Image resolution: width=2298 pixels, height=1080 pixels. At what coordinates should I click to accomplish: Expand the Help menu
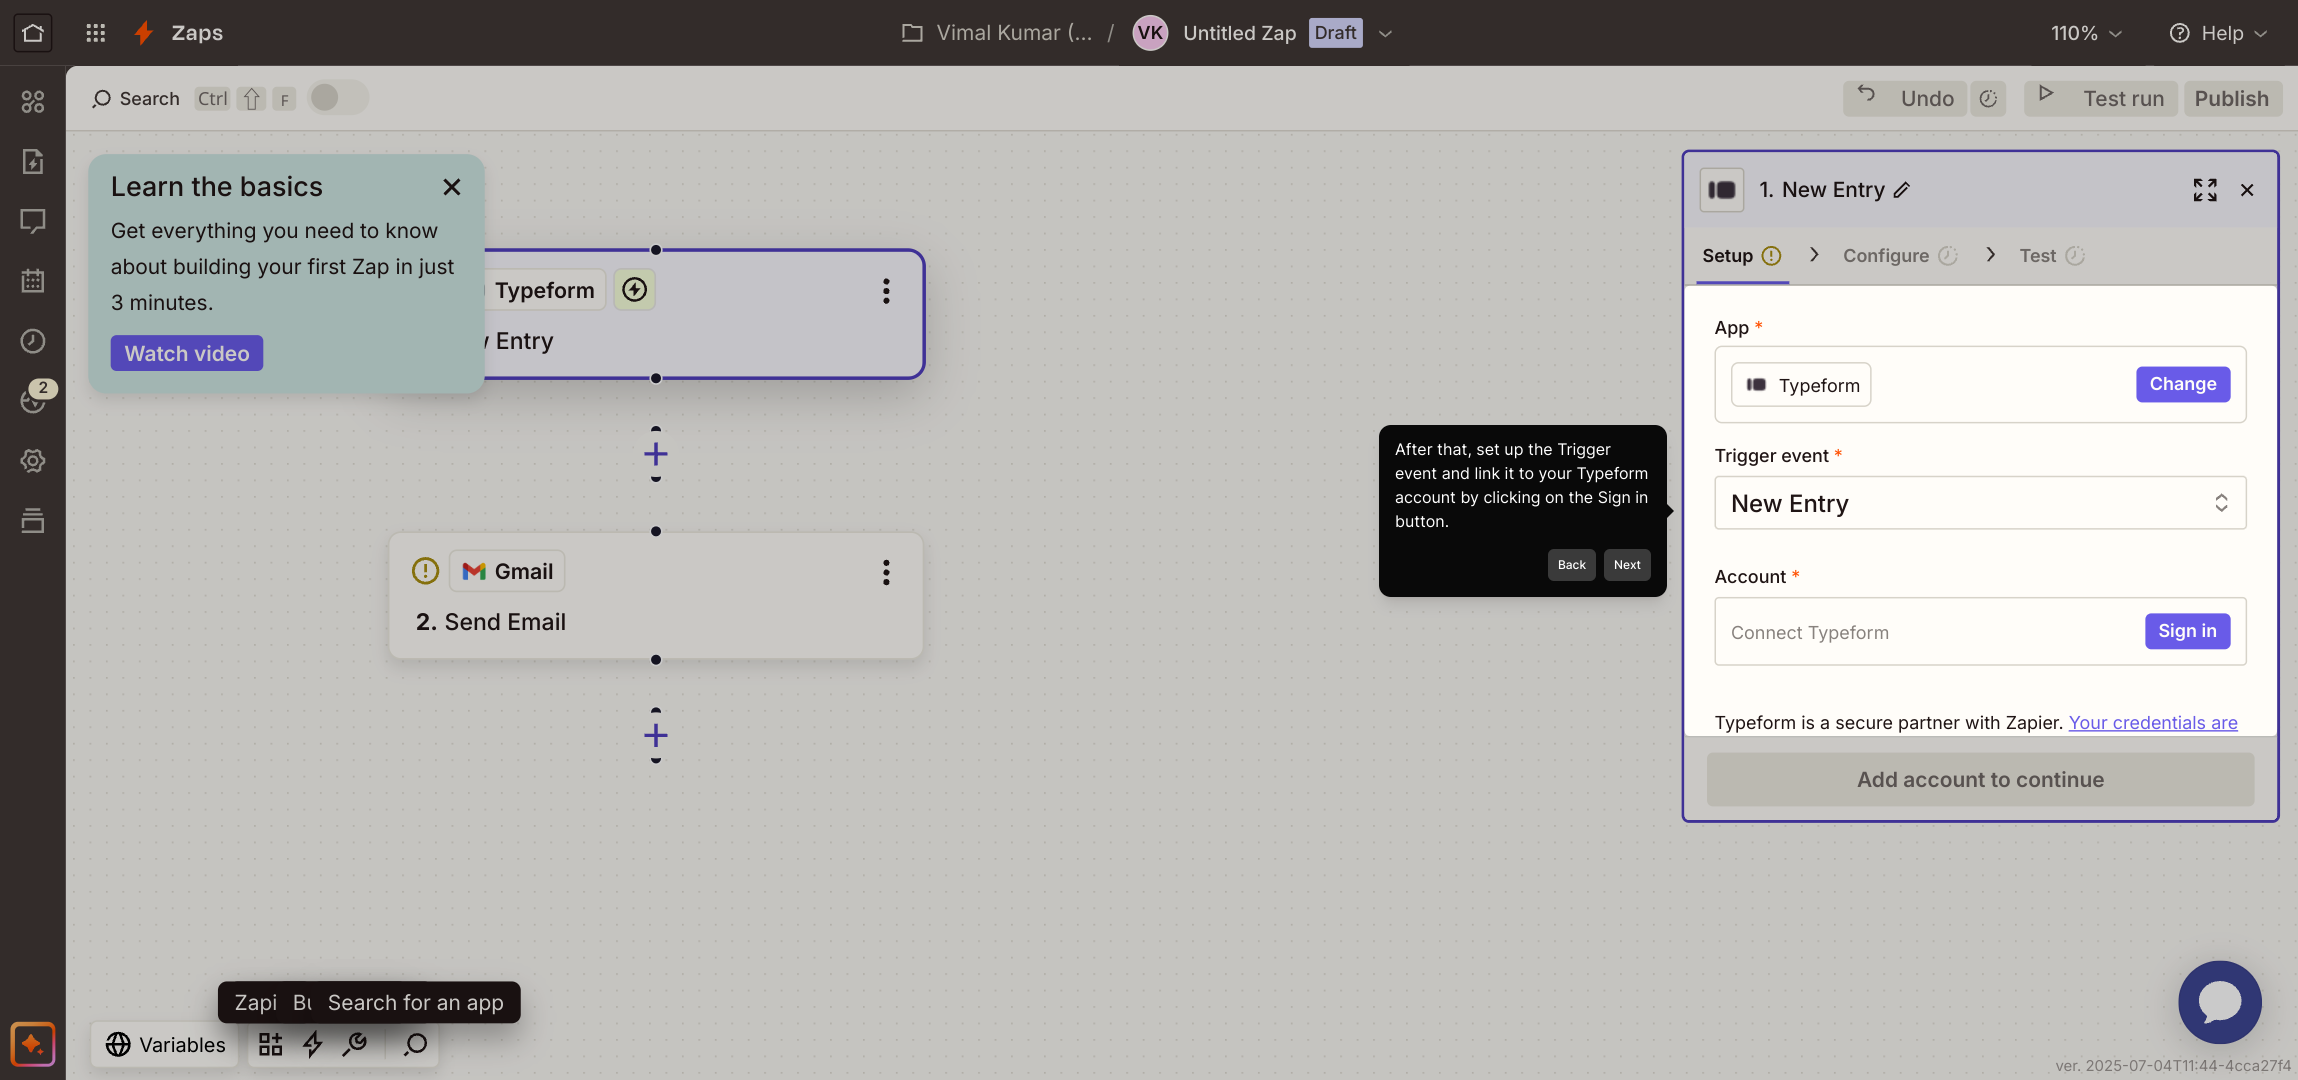pyautogui.click(x=2218, y=33)
